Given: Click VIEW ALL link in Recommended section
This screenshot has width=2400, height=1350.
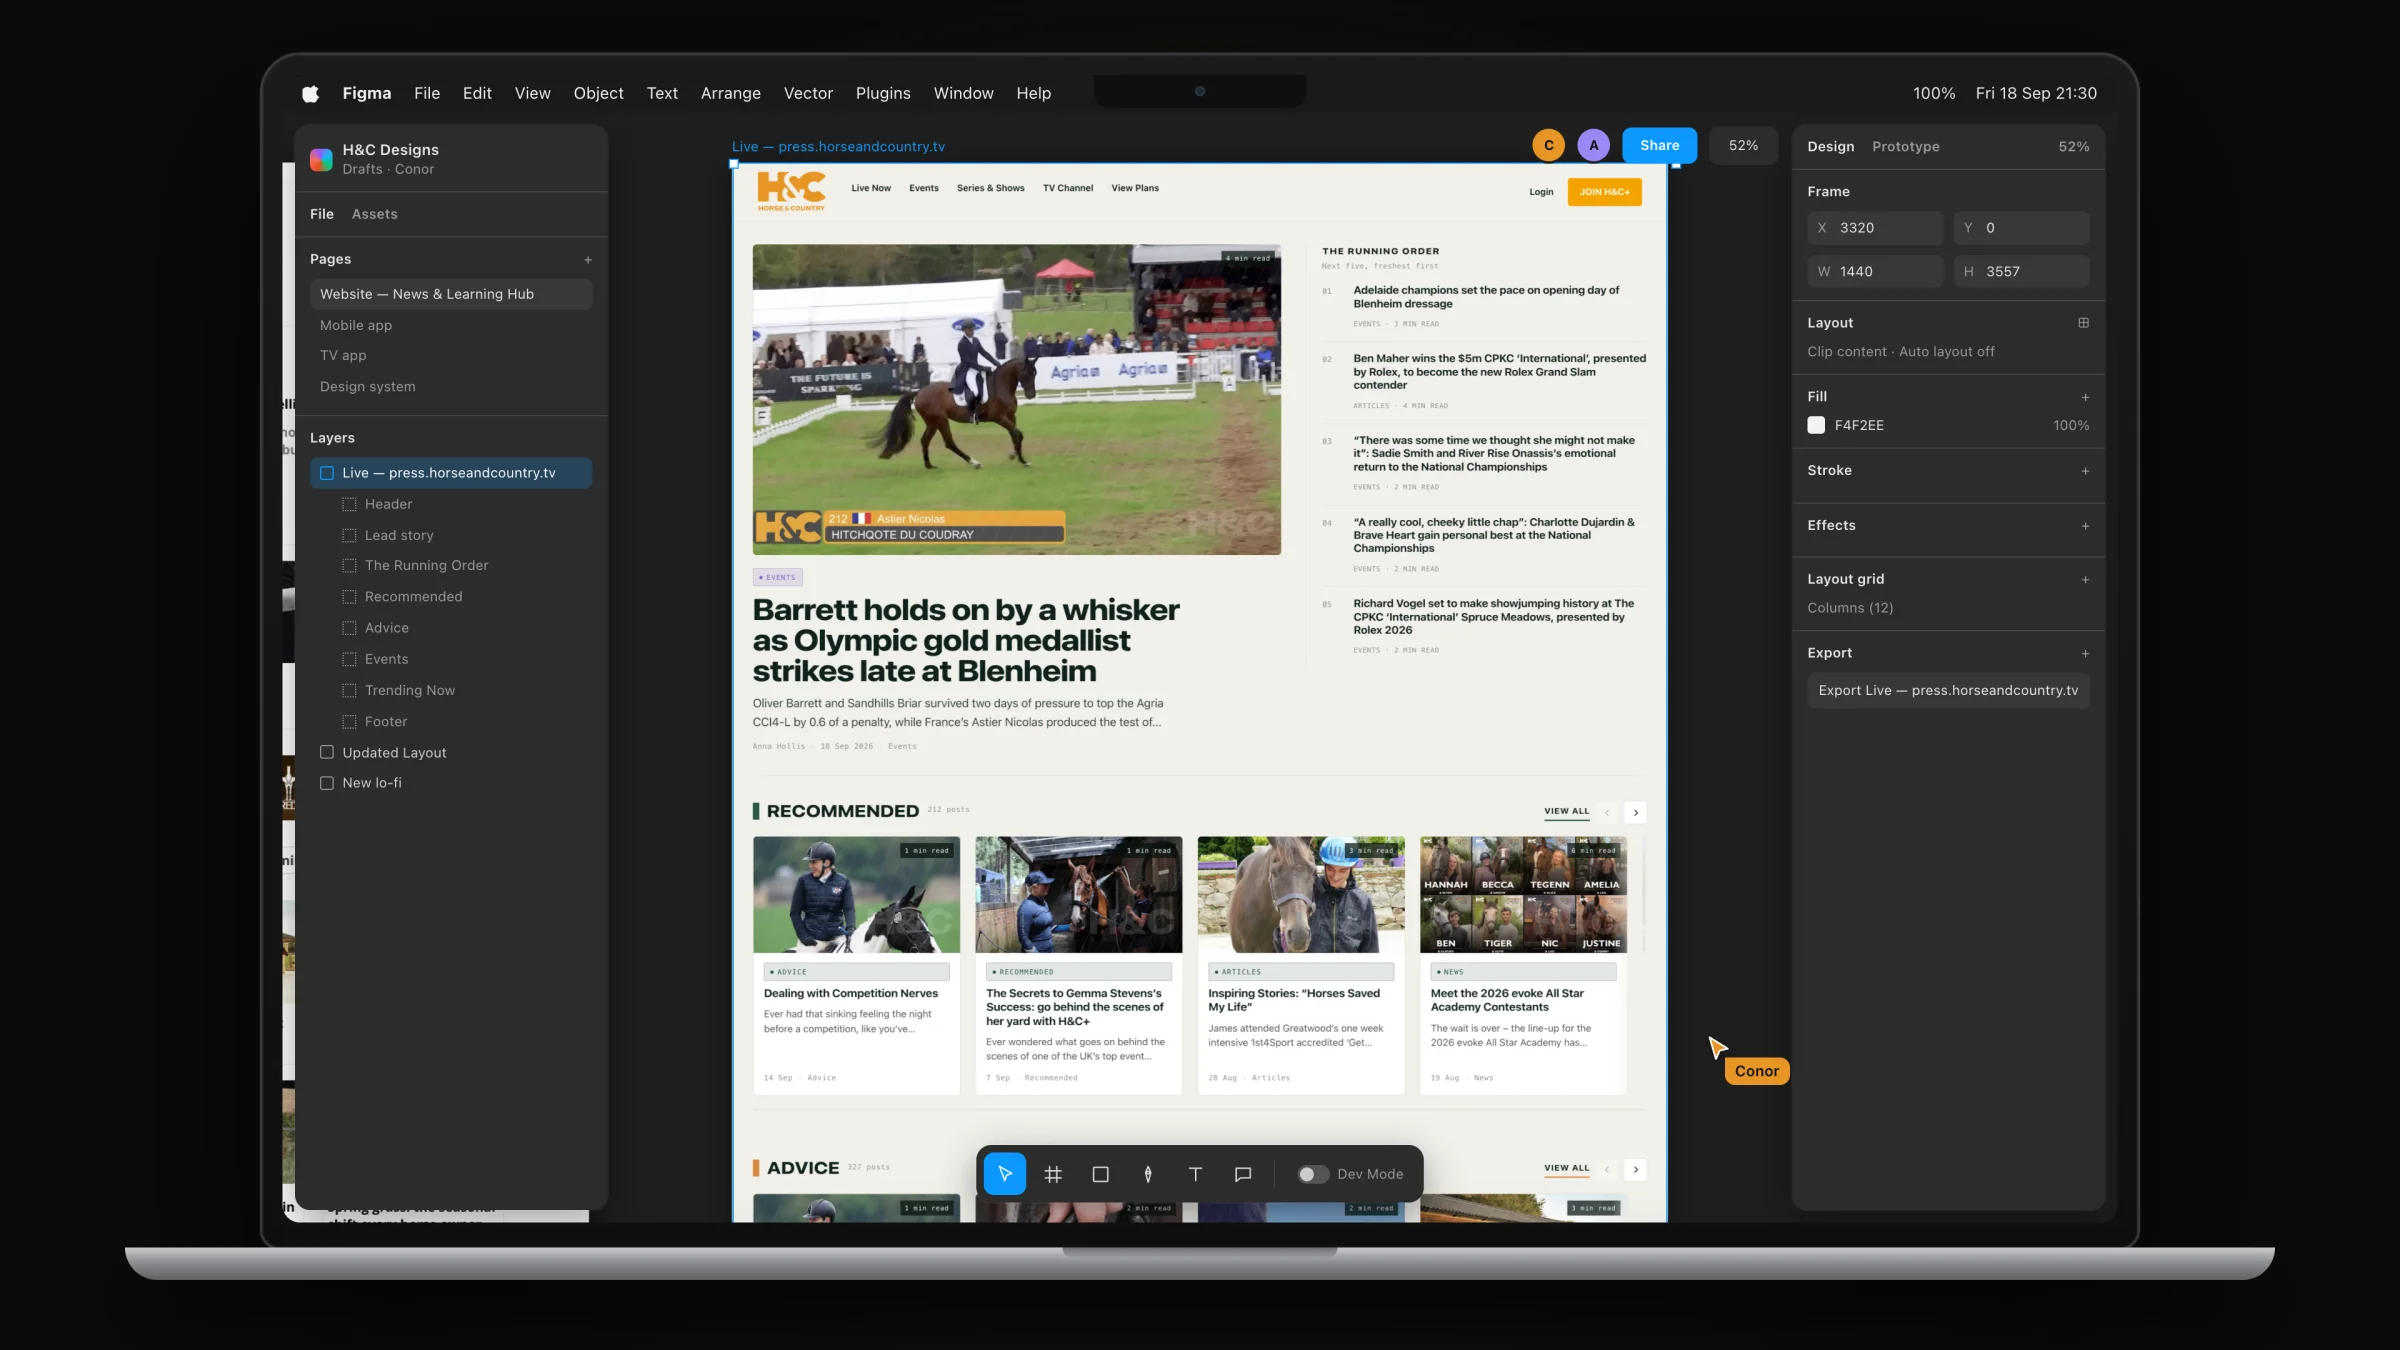Looking at the screenshot, I should (1566, 811).
